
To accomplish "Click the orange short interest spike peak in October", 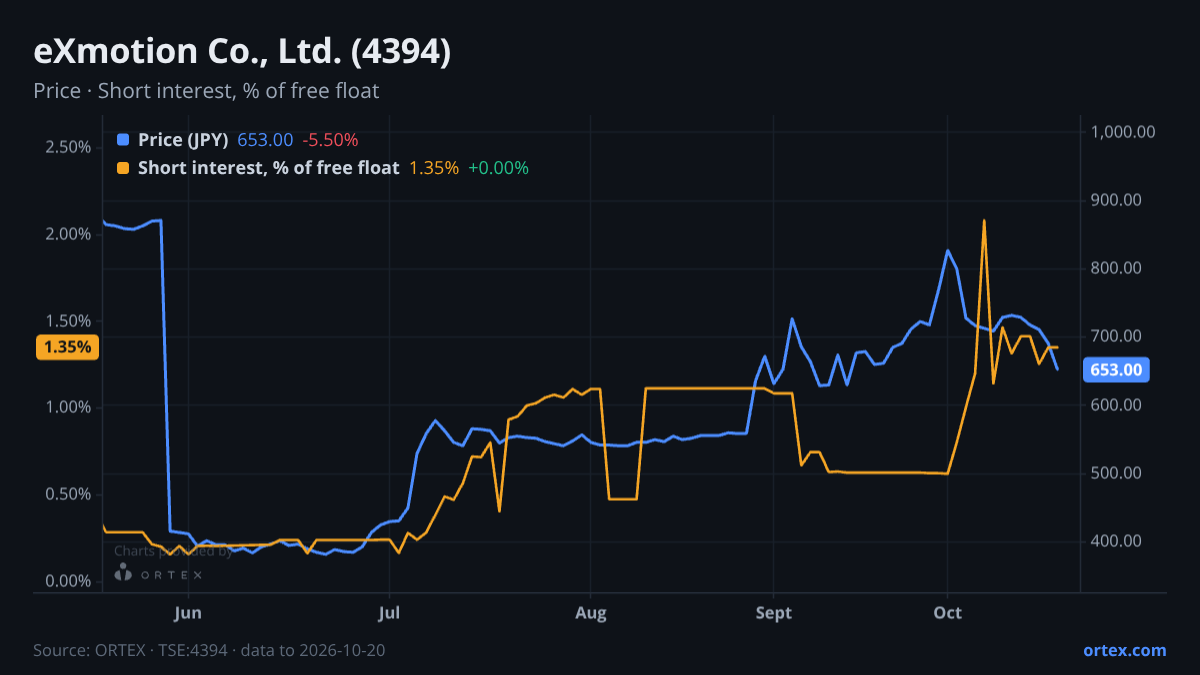I will coord(984,221).
